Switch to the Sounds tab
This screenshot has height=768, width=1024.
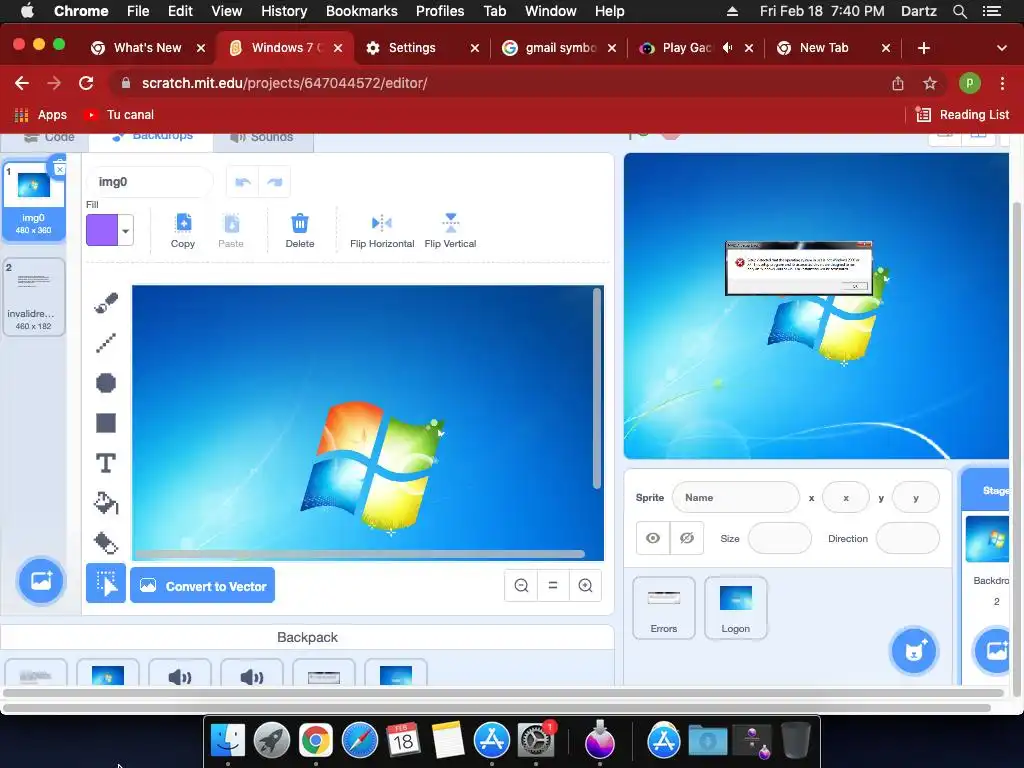coord(262,137)
